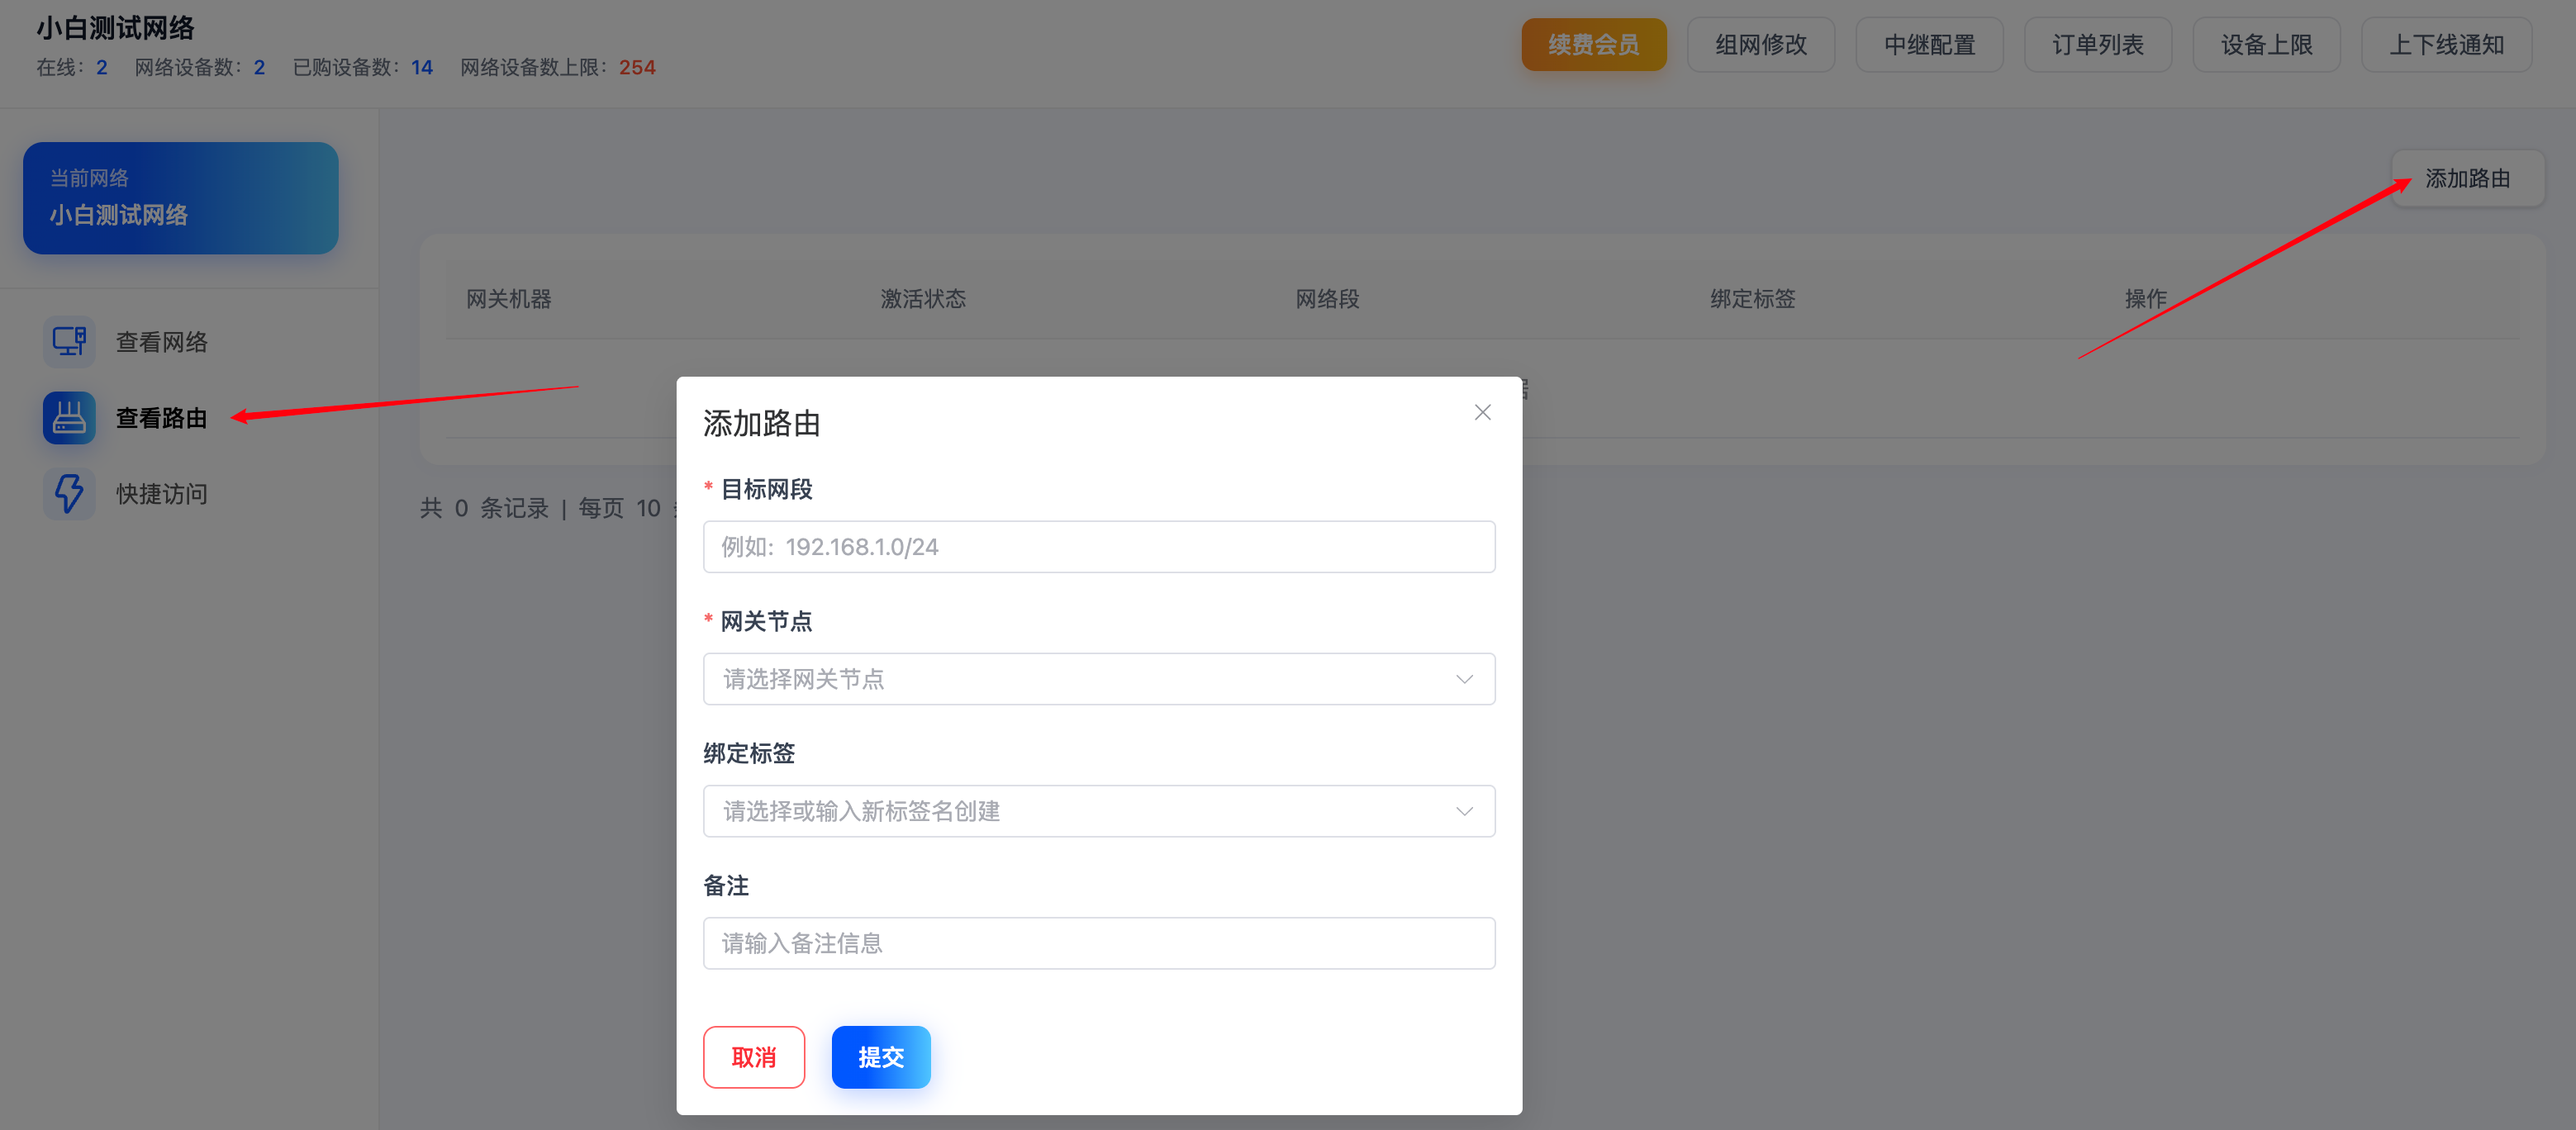Focus the 目标网段 input field

1099,547
